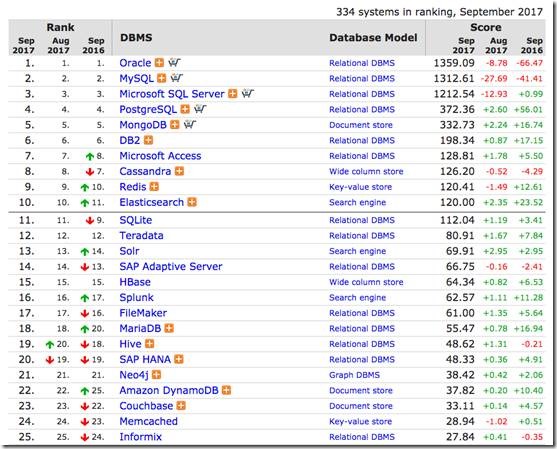
Task: Click the plus icon beside Elasticsearch
Action: click(x=192, y=202)
